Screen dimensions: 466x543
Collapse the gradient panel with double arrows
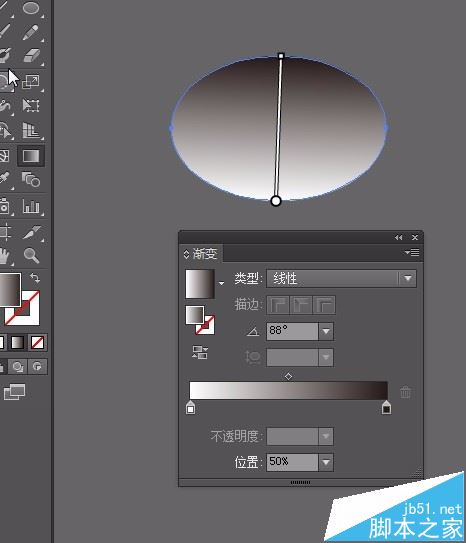click(x=398, y=238)
